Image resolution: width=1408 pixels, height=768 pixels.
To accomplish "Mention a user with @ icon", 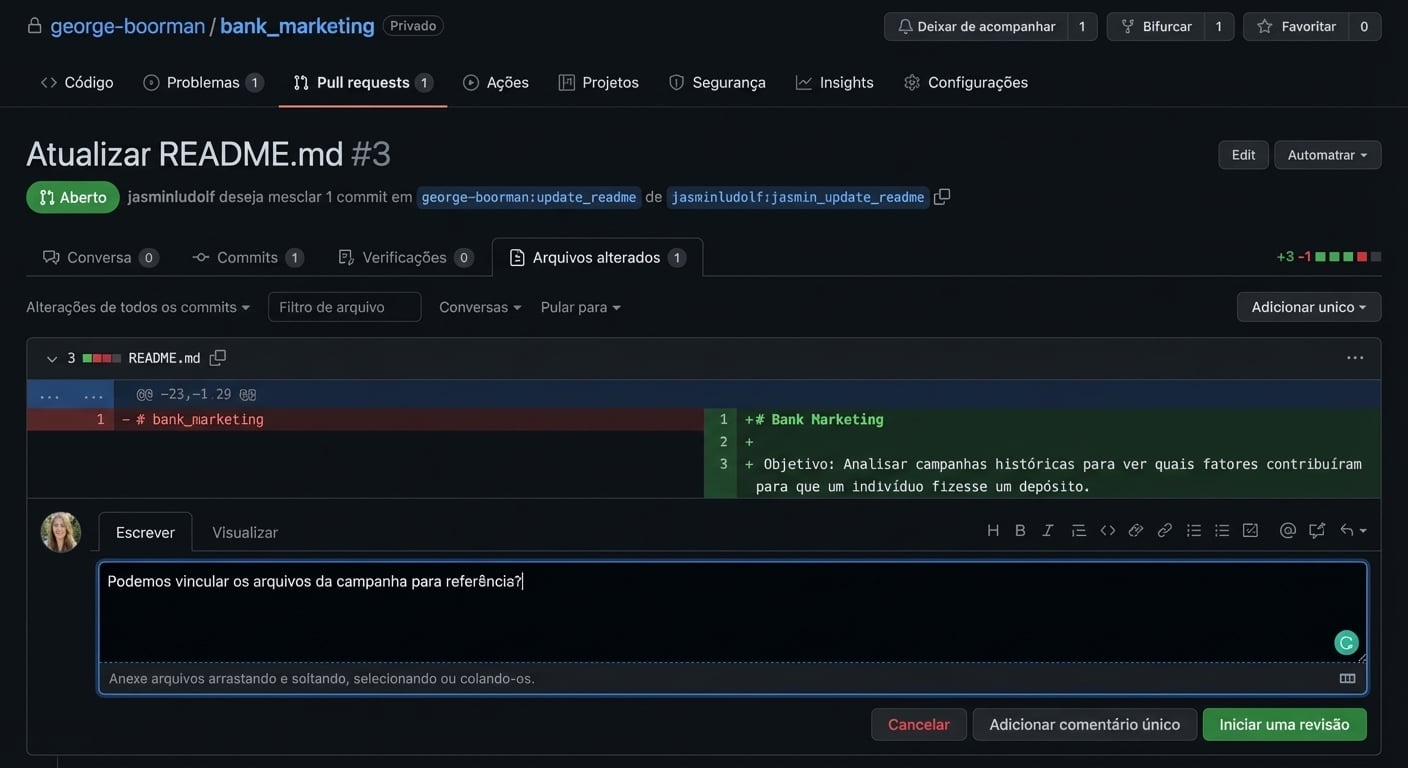I will (x=1288, y=531).
